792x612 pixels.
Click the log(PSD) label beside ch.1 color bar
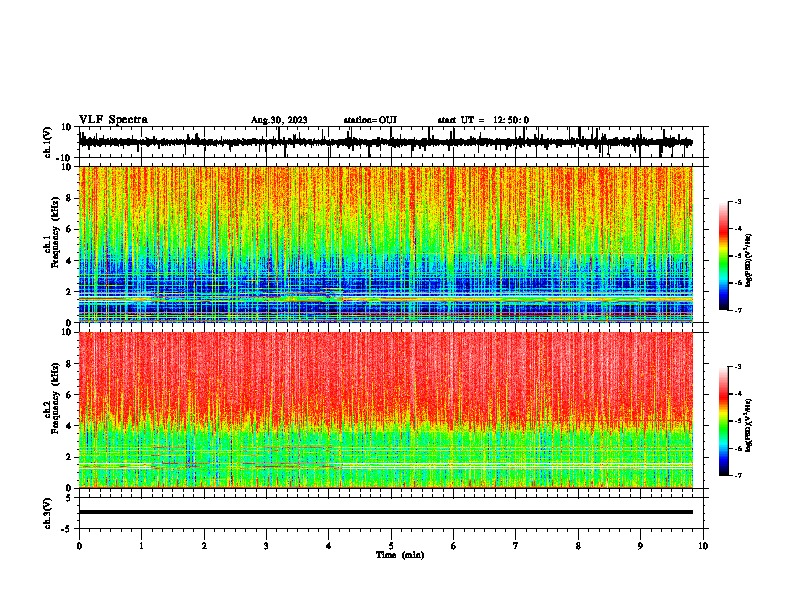click(x=748, y=260)
